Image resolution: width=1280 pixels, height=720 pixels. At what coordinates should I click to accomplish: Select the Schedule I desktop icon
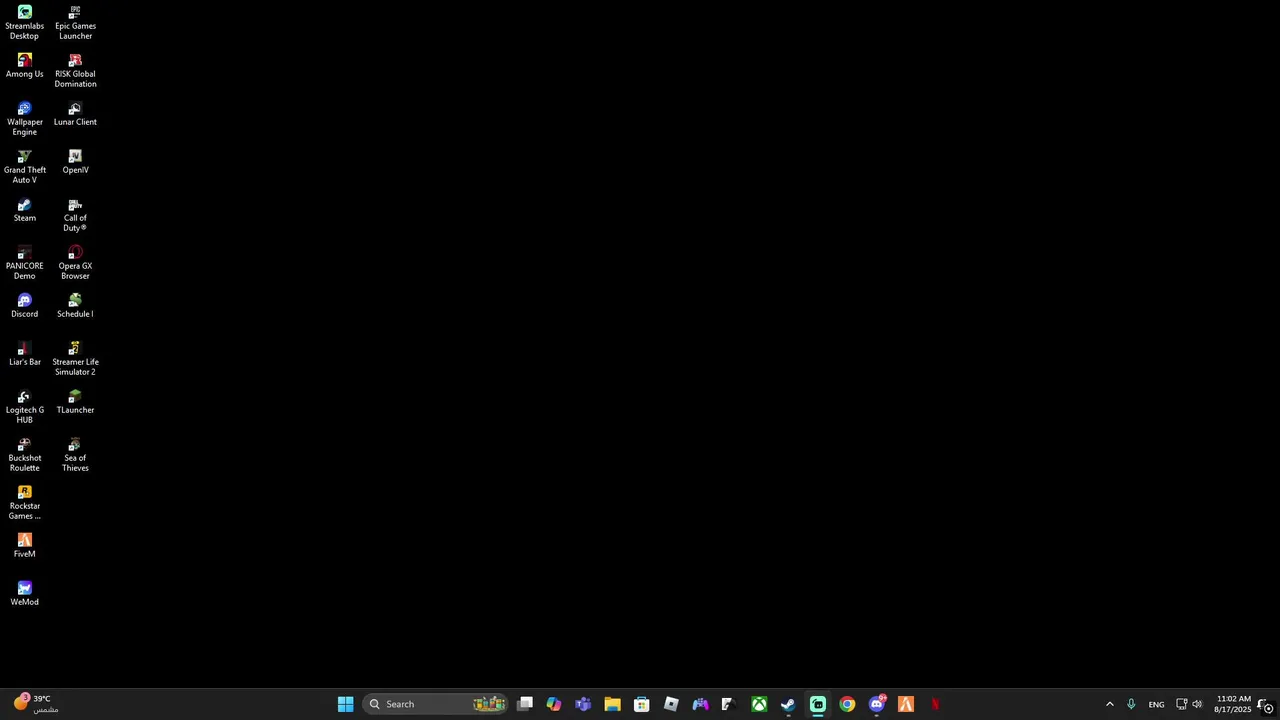click(x=75, y=306)
